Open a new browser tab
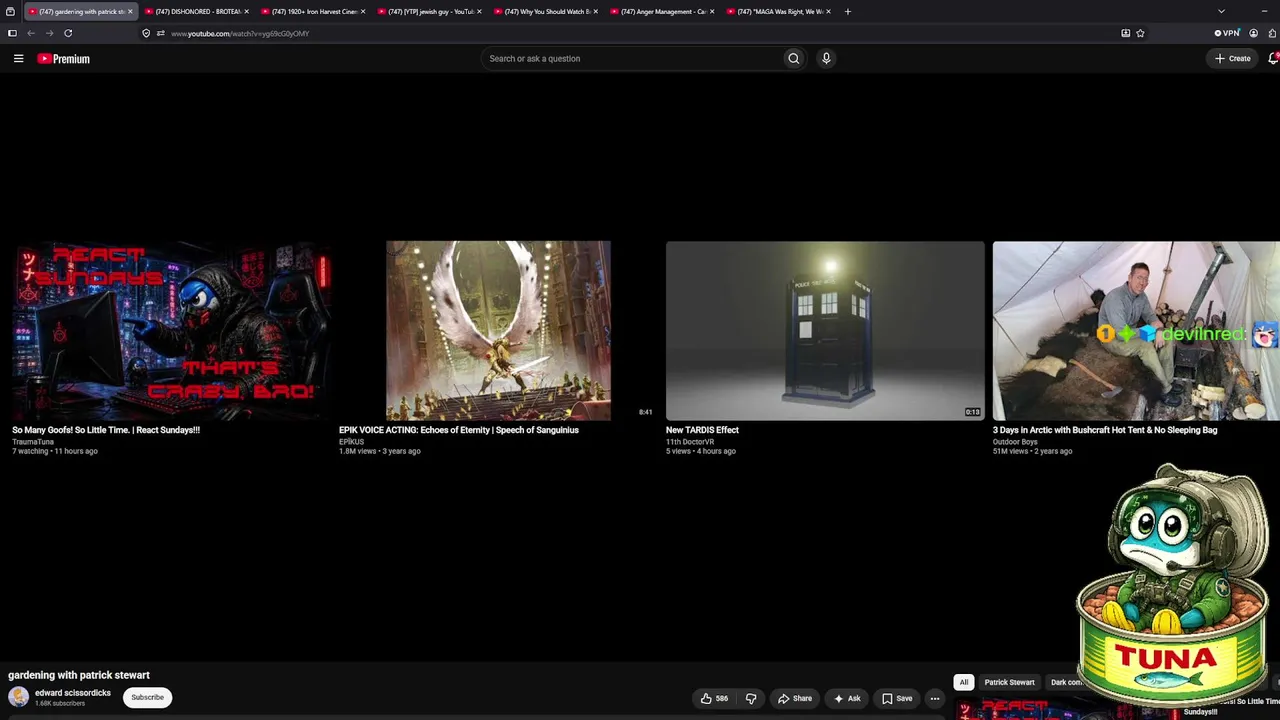 tap(848, 11)
